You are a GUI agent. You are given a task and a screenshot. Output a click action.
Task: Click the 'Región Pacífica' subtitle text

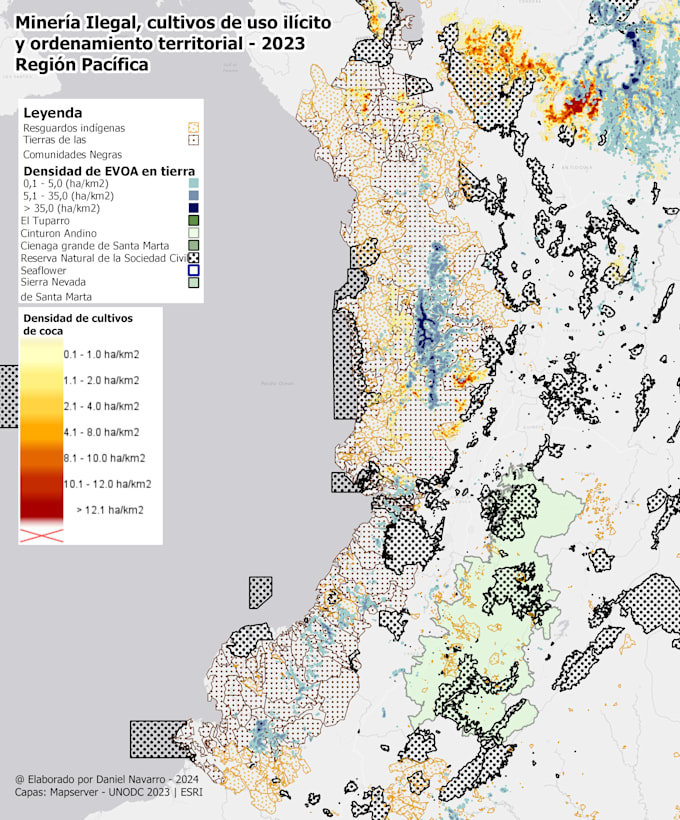point(82,64)
